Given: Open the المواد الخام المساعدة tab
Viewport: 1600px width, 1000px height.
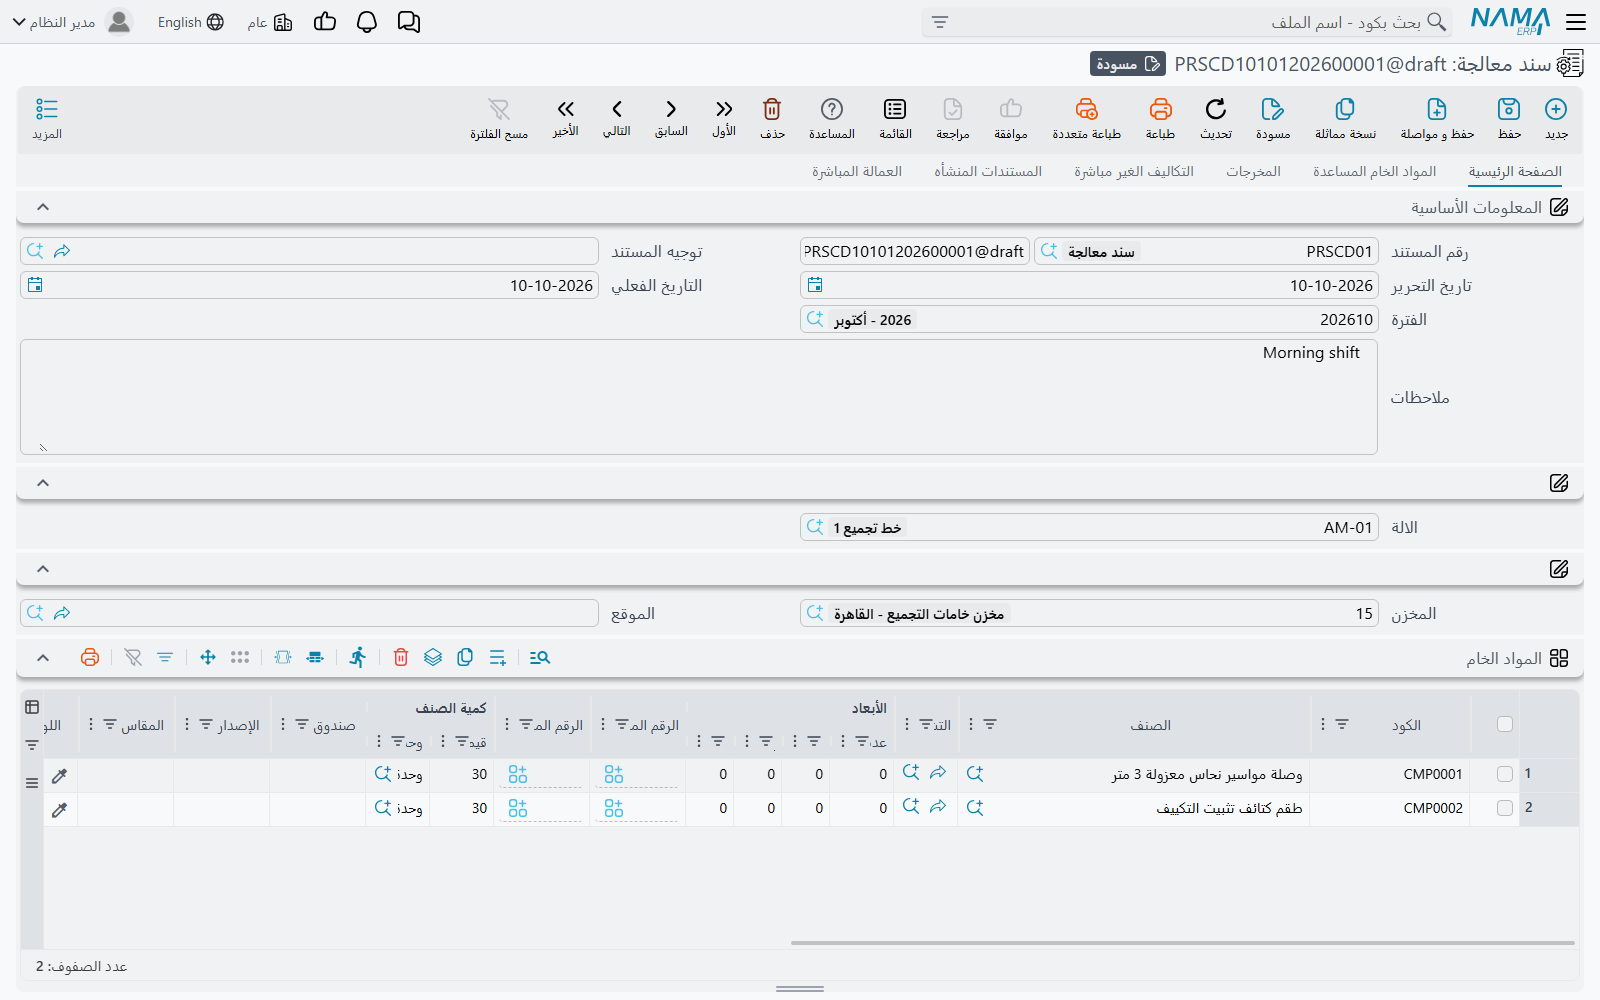Looking at the screenshot, I should click(x=1374, y=171).
